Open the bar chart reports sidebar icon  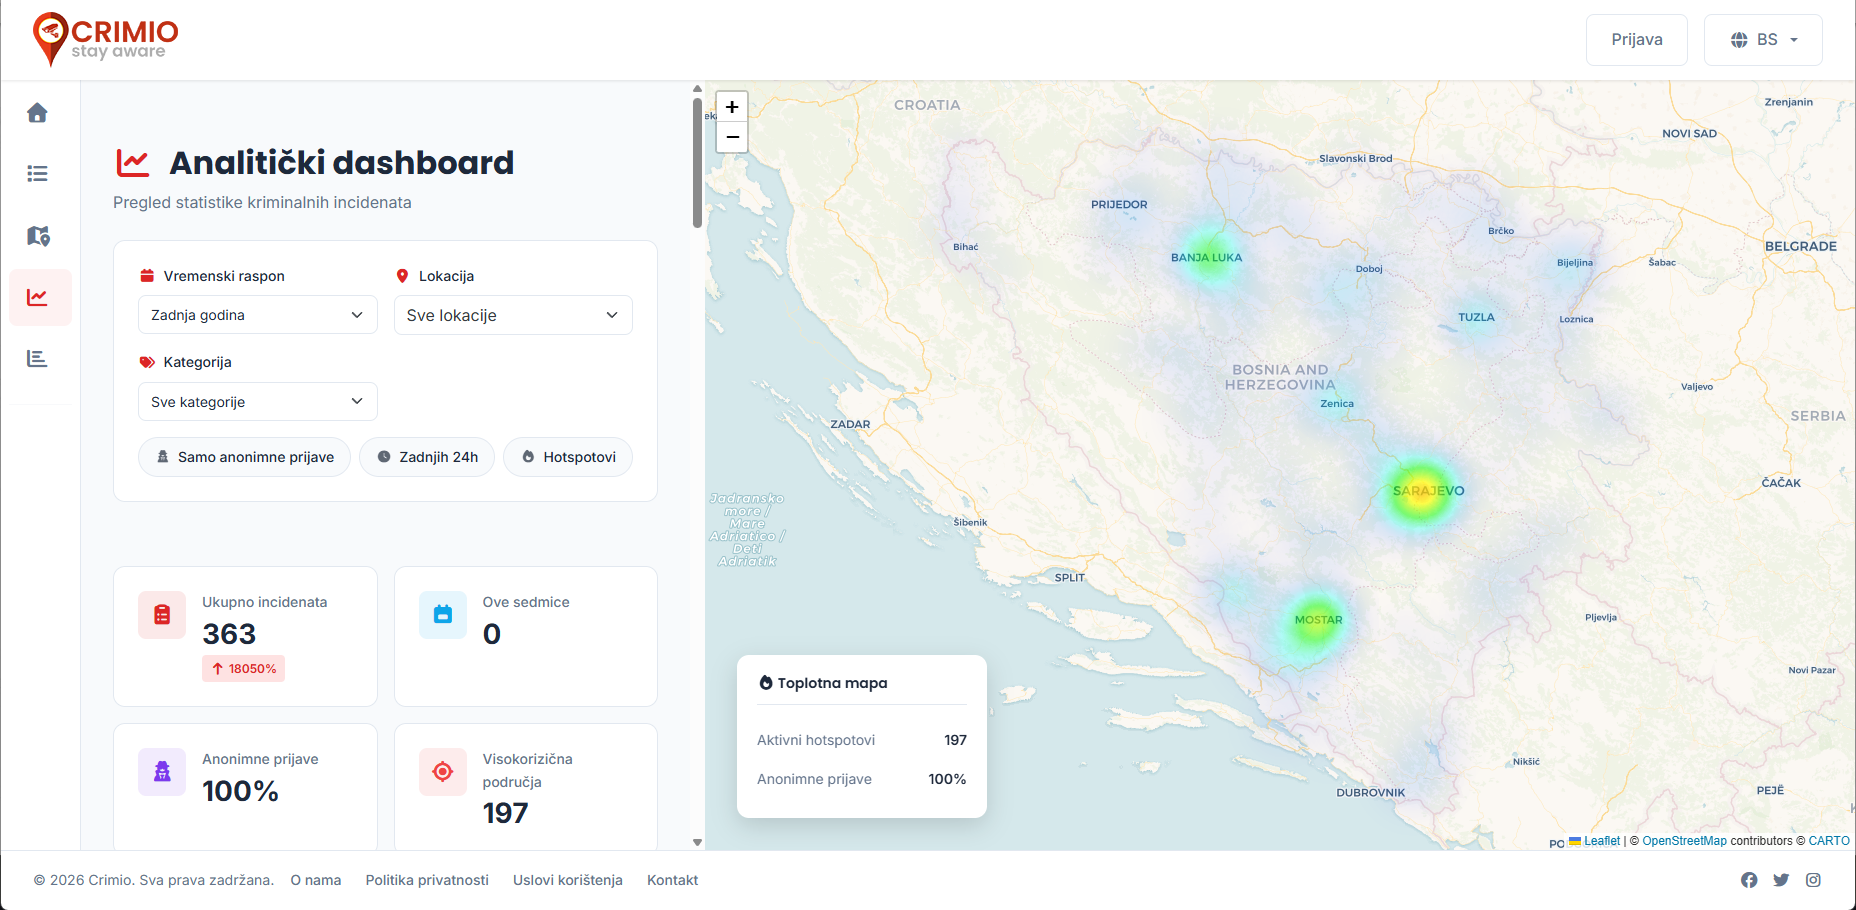tap(38, 359)
